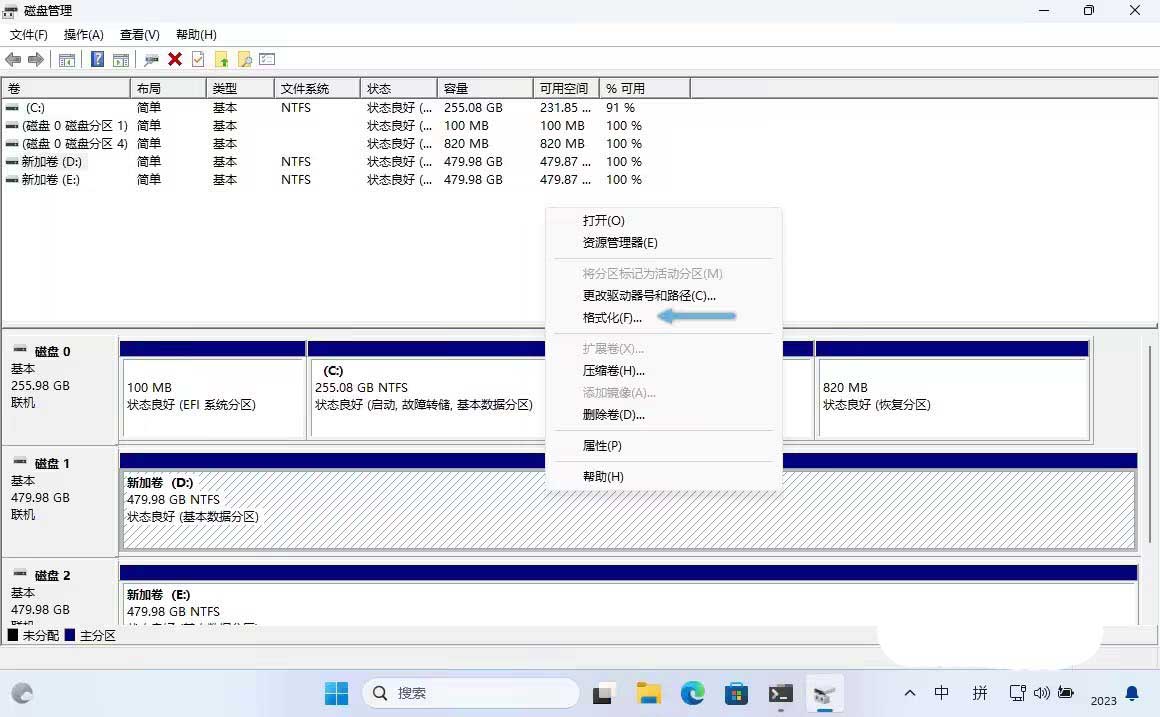The width and height of the screenshot is (1160, 717).
Task: Toggle the show/hide console tree icon
Action: tap(67, 60)
